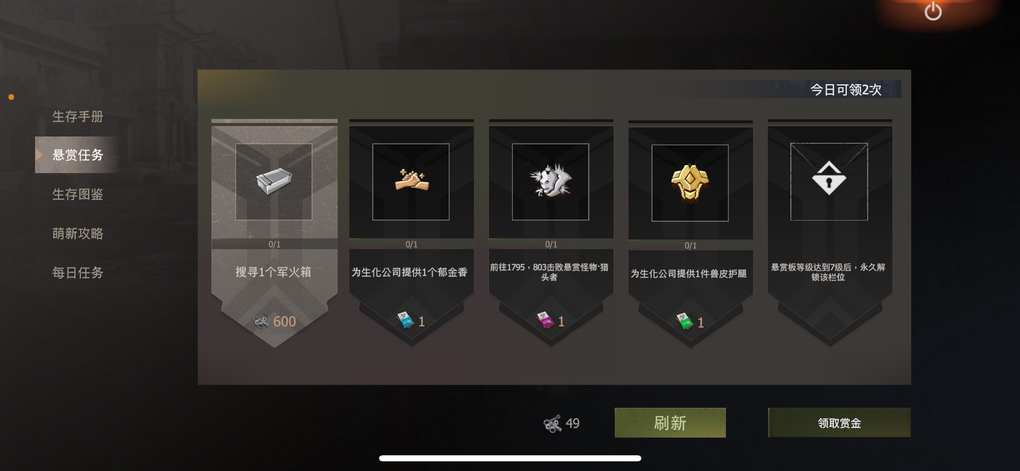
Task: Tap the blue reward ticket icon
Action: (405, 320)
